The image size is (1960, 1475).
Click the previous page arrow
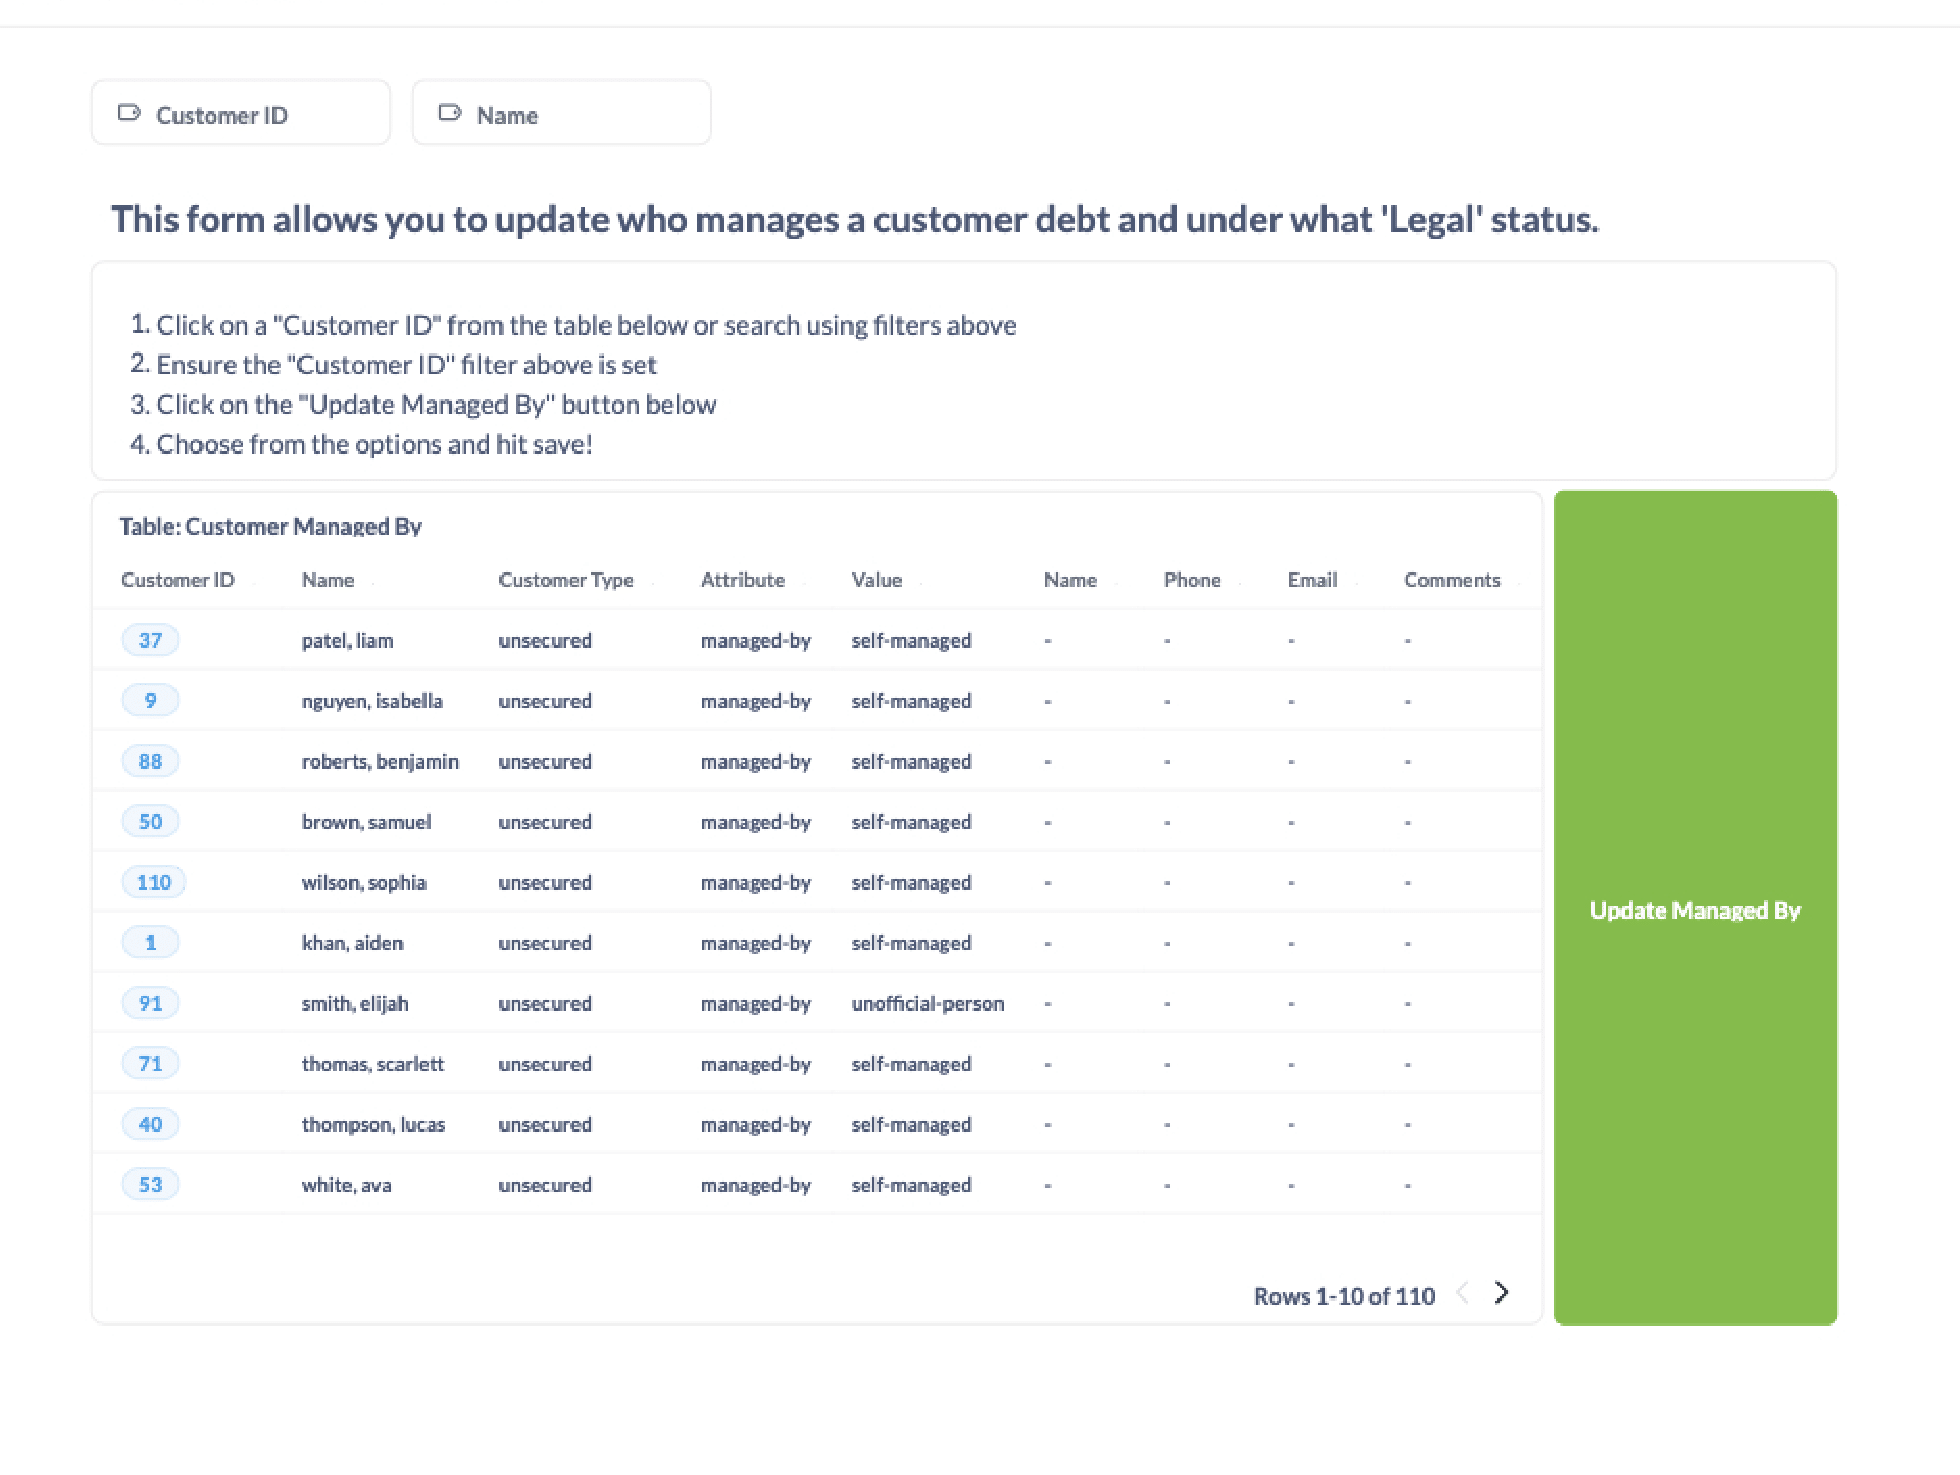tap(1463, 1293)
